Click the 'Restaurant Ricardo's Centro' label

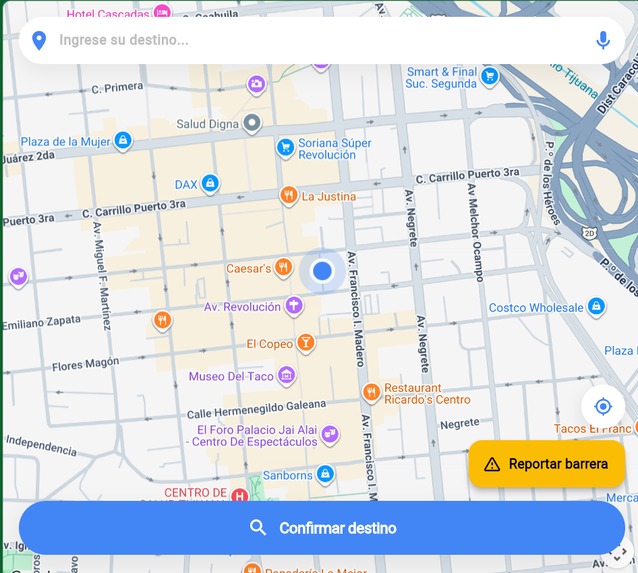pos(427,394)
